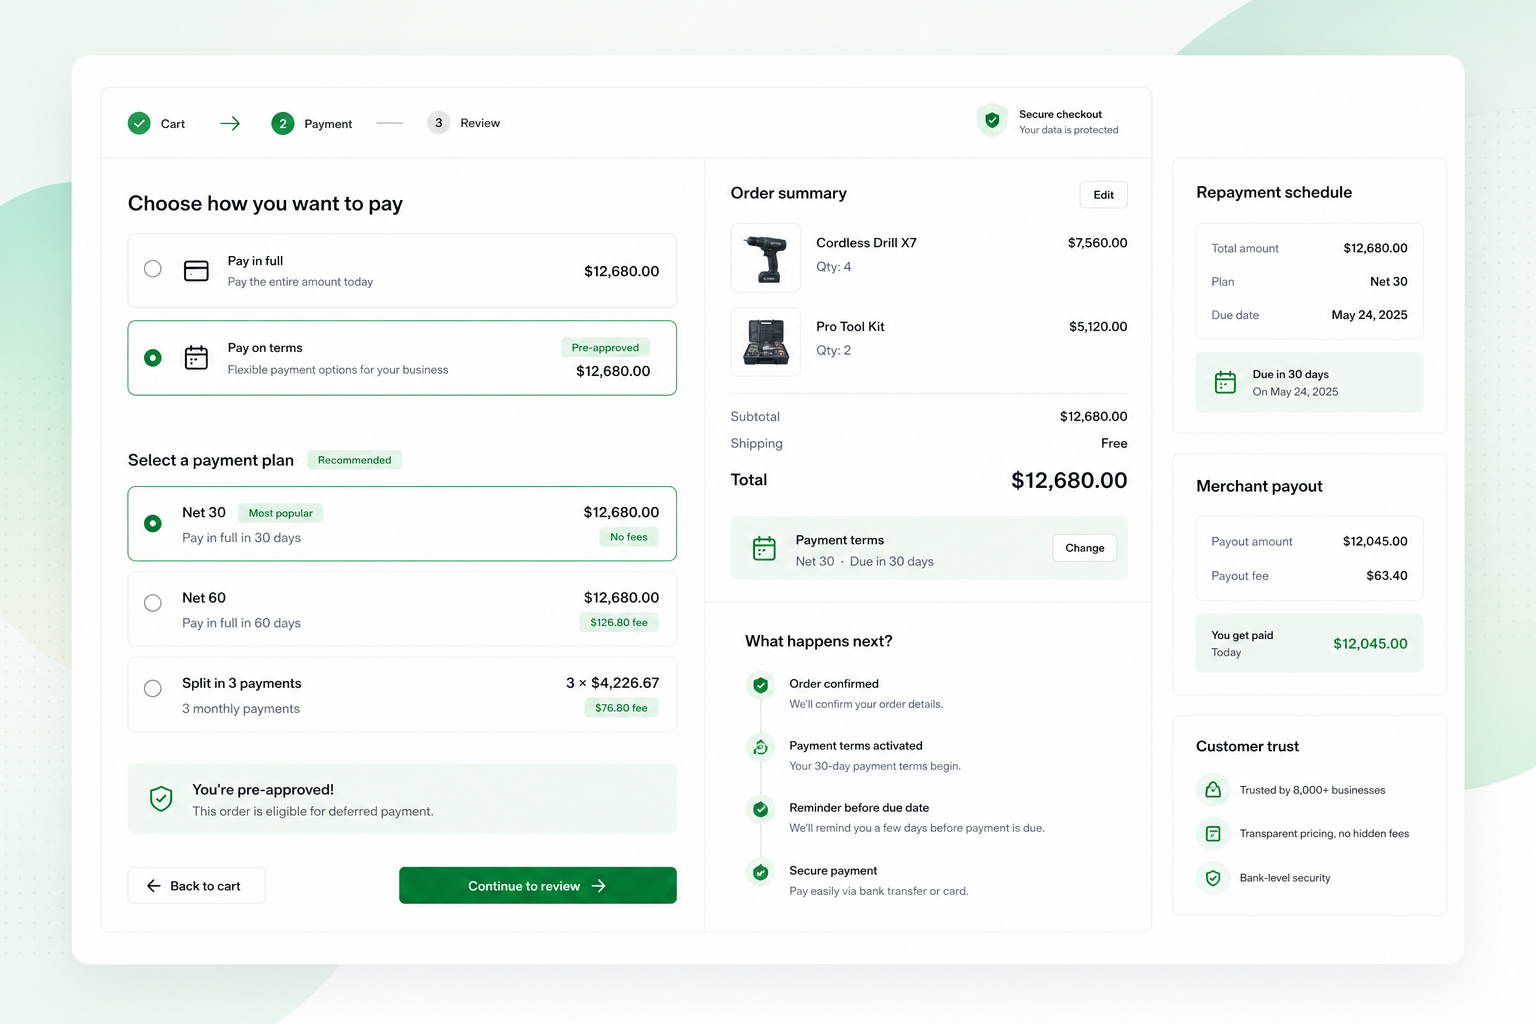1536x1024 pixels.
Task: Click the Payment terms activated icon
Action: [761, 747]
